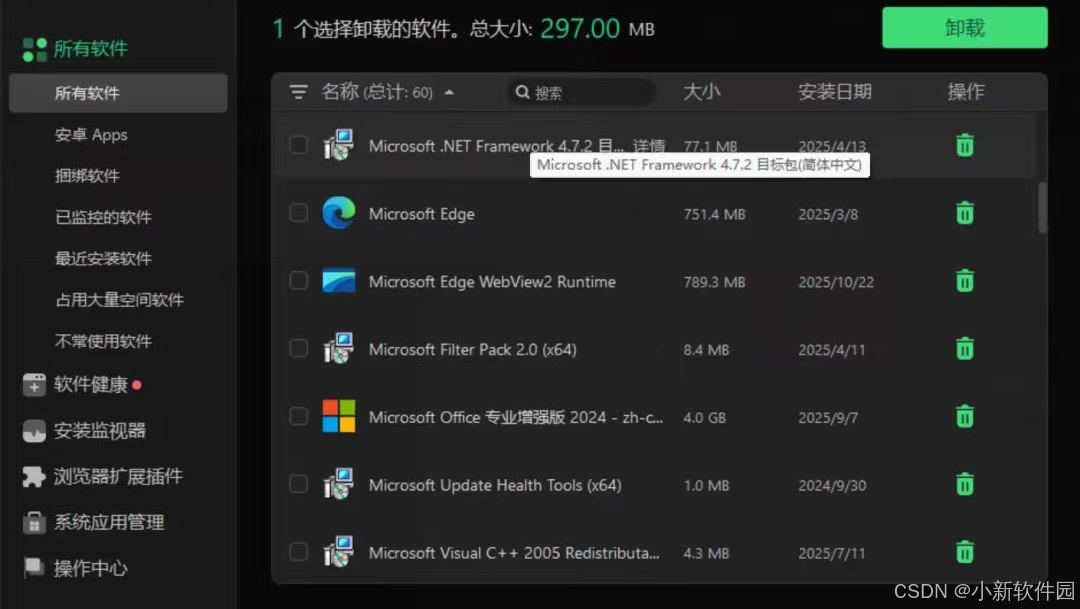This screenshot has width=1080, height=609.
Task: Check the Microsoft .NET Framework 4.7.2 checkbox
Action: (298, 145)
